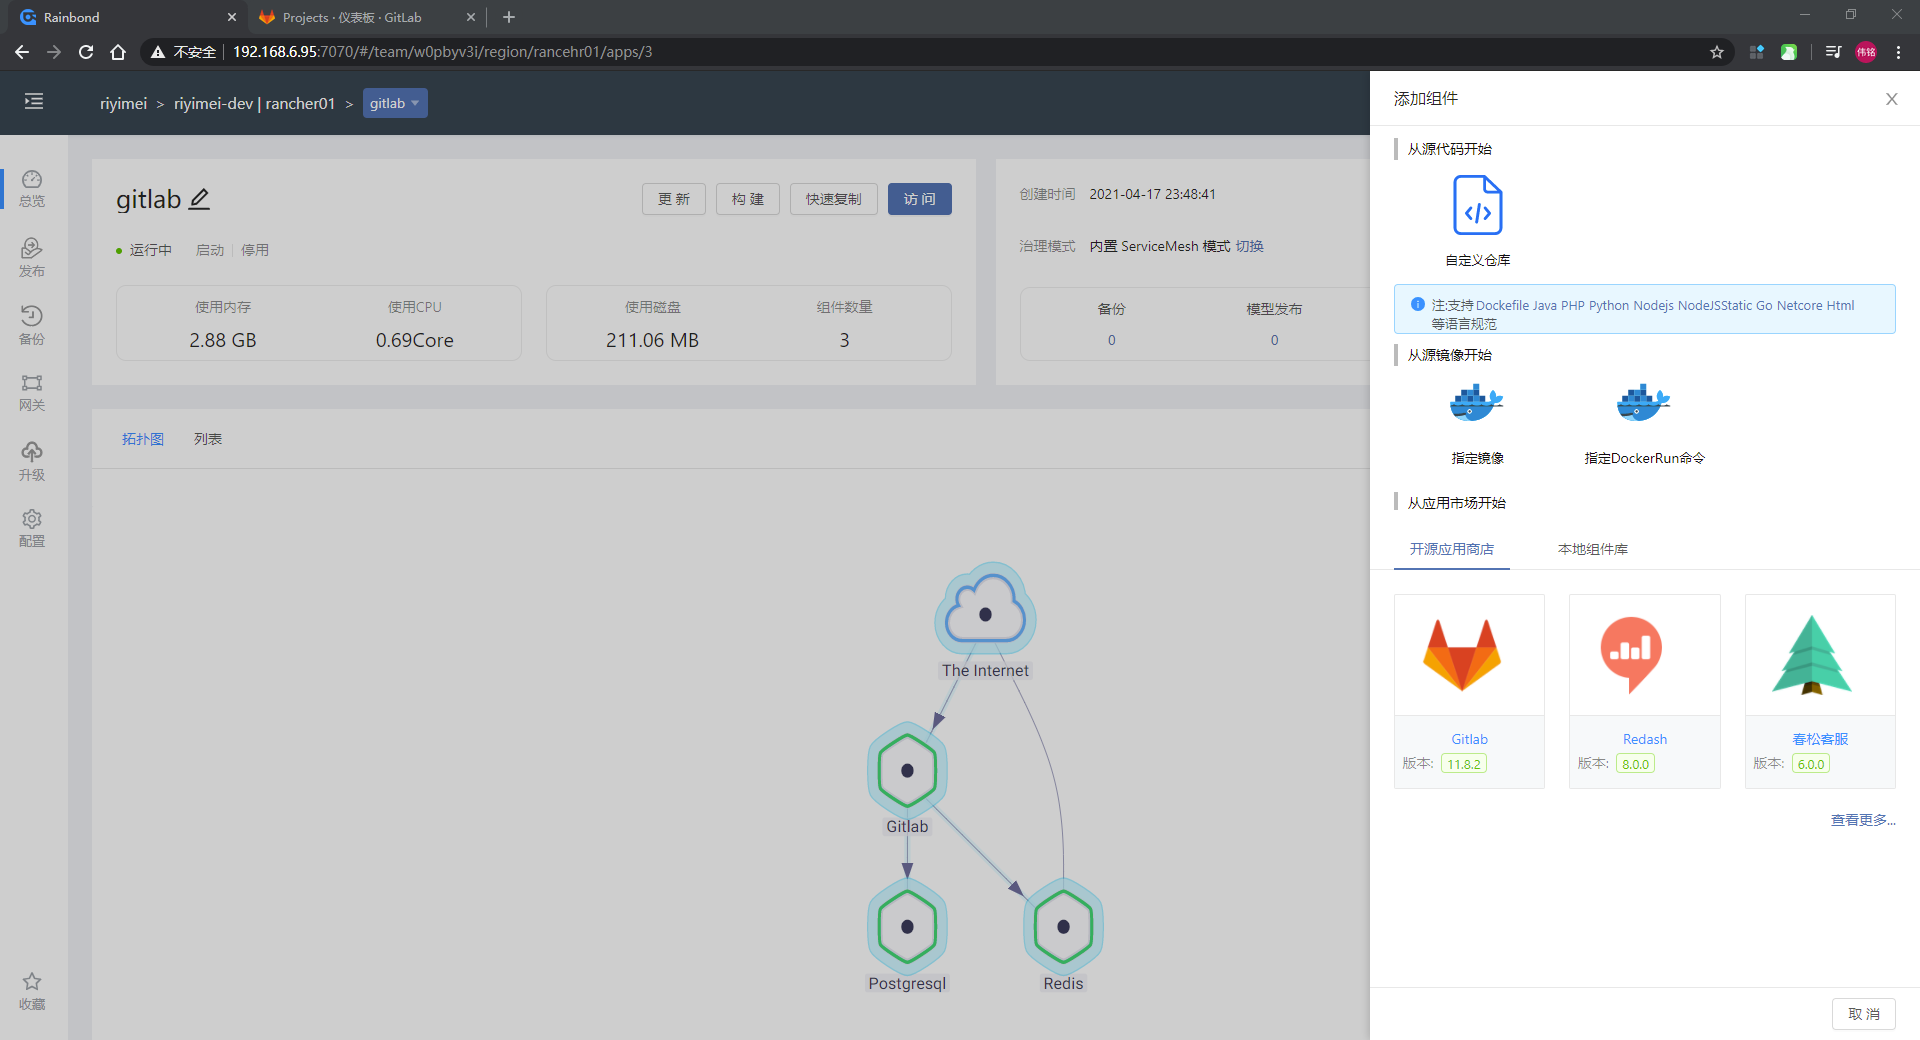Viewport: 1920px width, 1040px height.
Task: Click the 取消 cancel button
Action: pyautogui.click(x=1864, y=1014)
